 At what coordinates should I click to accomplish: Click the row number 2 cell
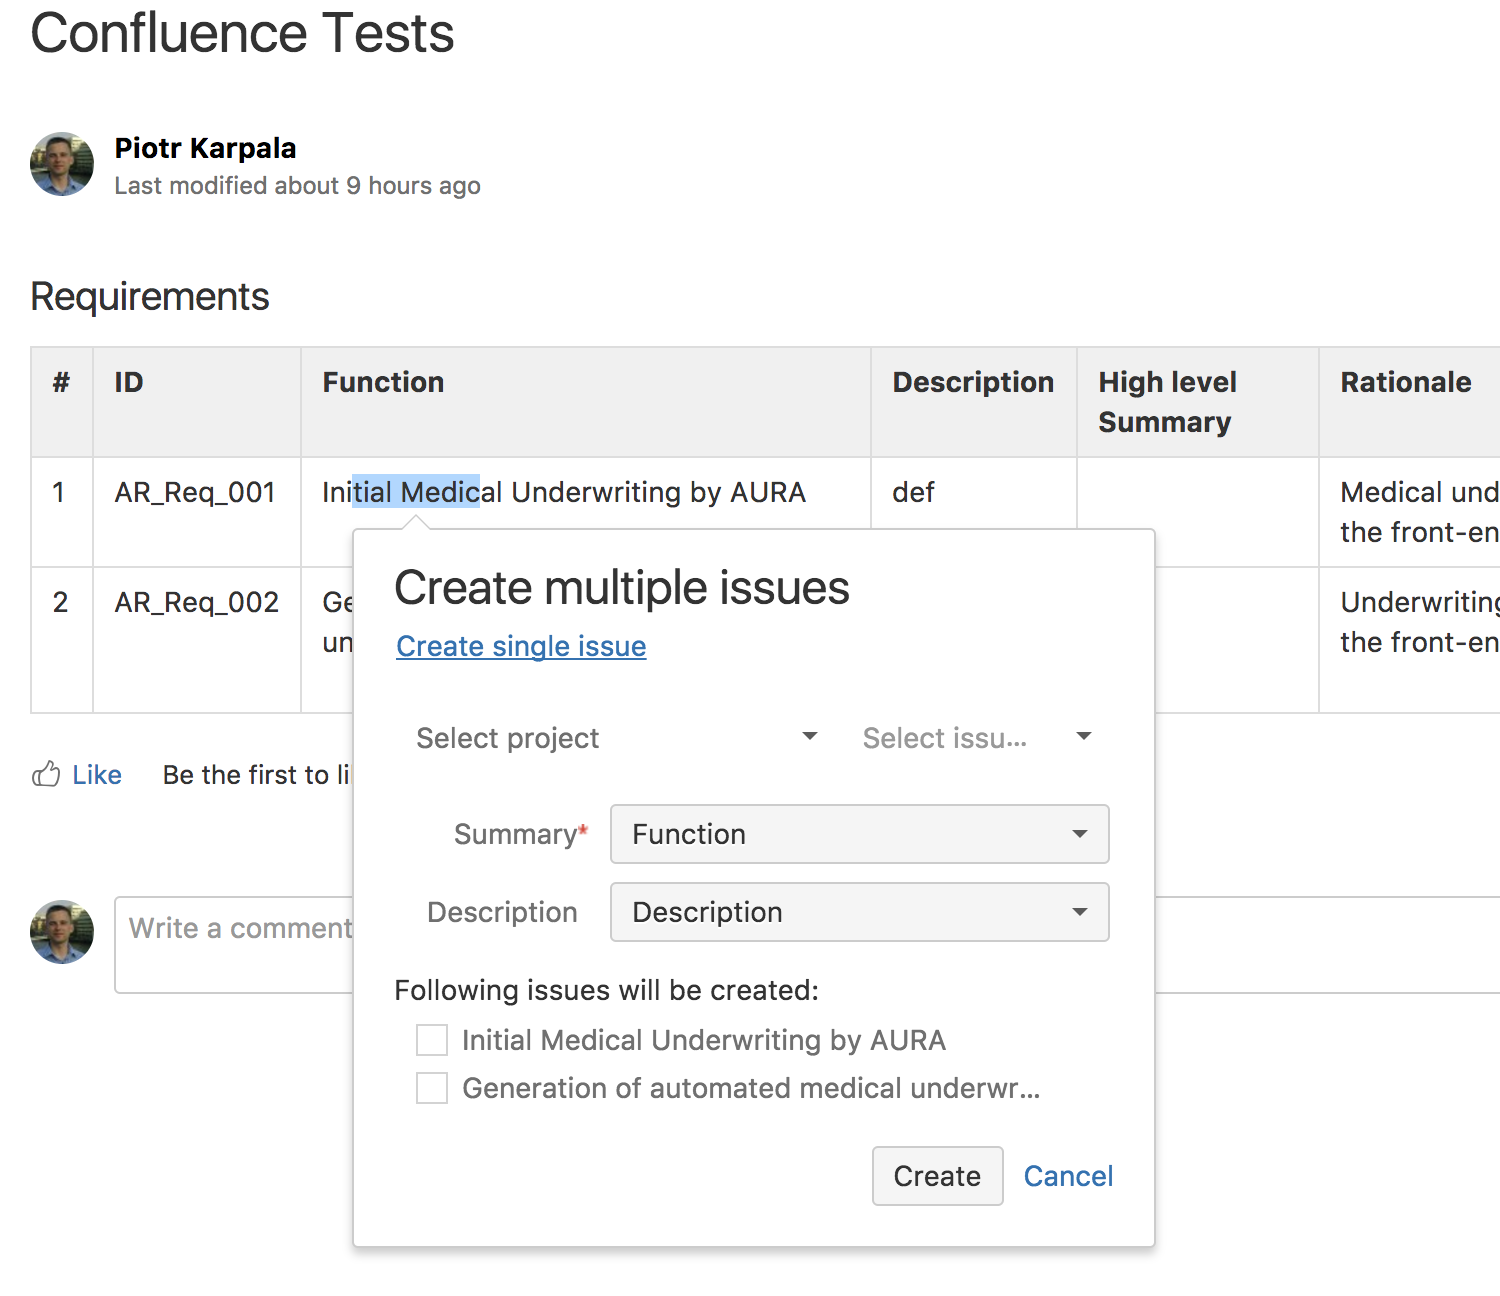(62, 640)
